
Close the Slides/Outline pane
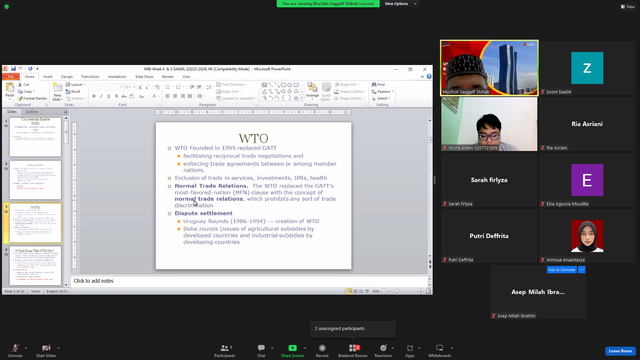[66, 112]
